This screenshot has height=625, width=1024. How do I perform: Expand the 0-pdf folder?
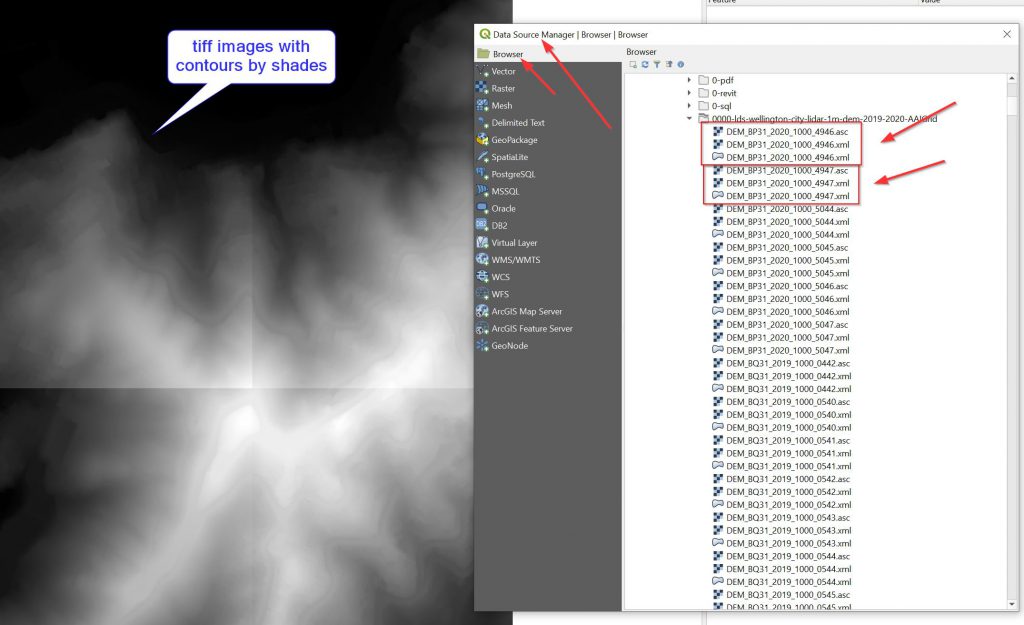[x=689, y=79]
